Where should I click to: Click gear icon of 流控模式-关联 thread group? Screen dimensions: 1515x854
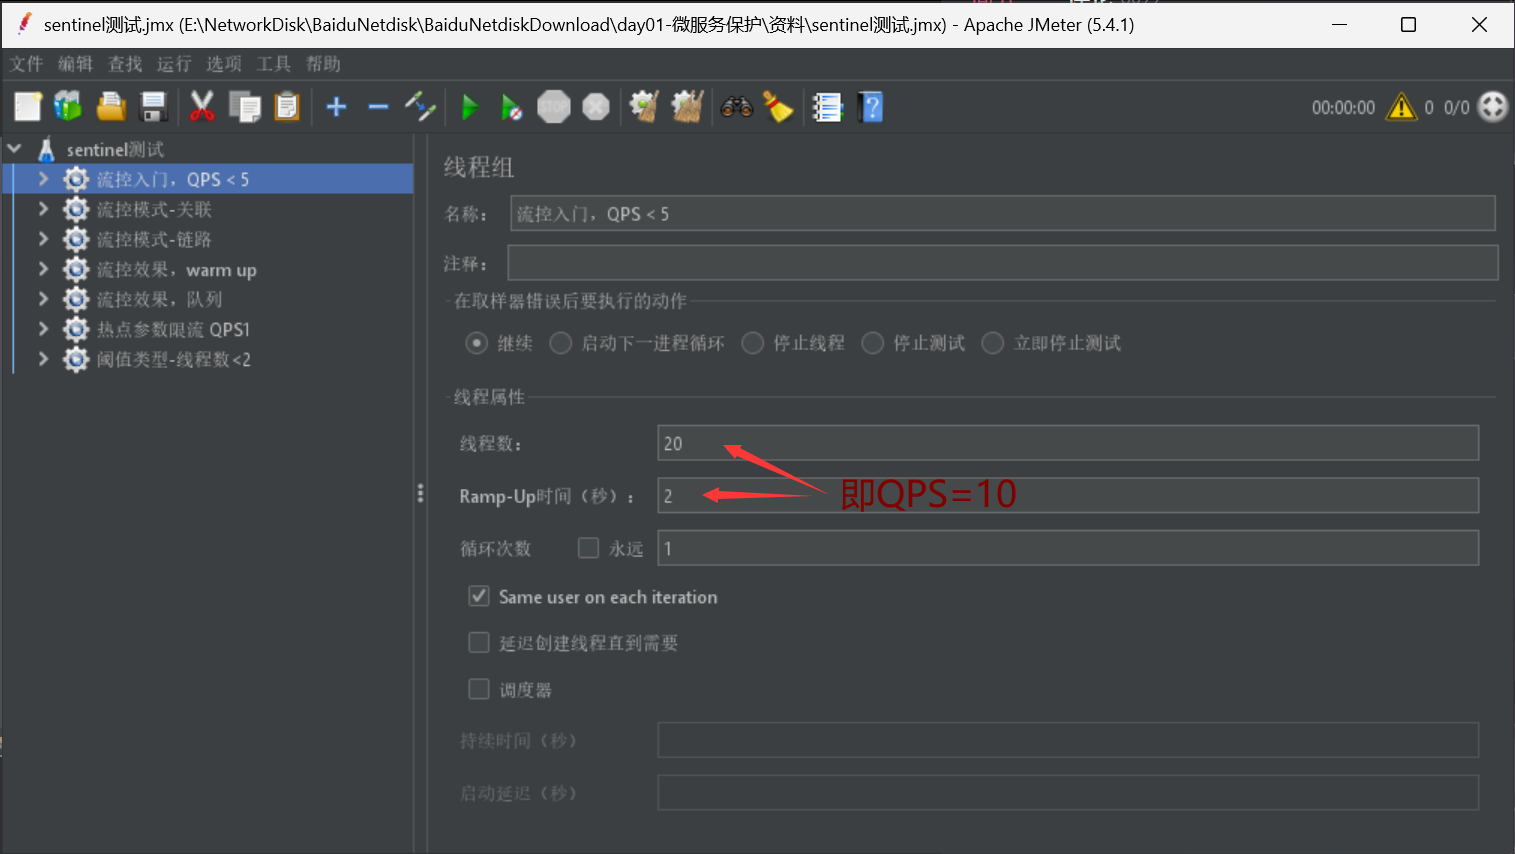coord(76,209)
